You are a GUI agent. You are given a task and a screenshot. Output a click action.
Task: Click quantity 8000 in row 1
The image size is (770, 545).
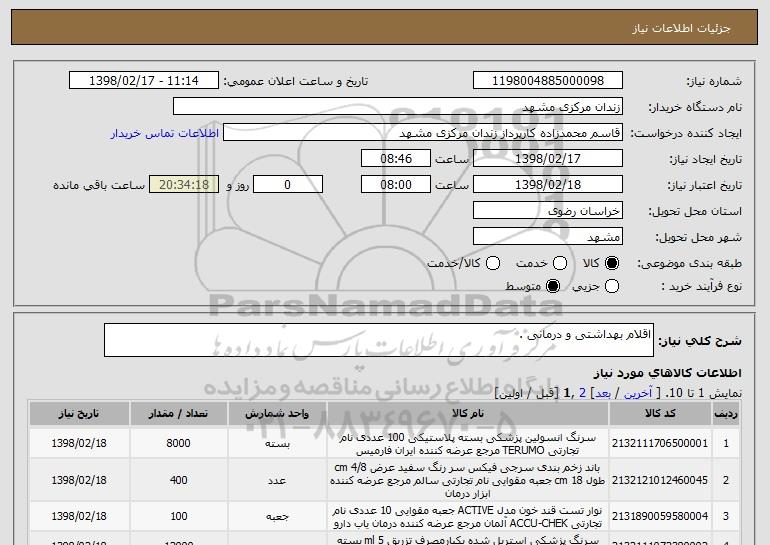(x=178, y=443)
